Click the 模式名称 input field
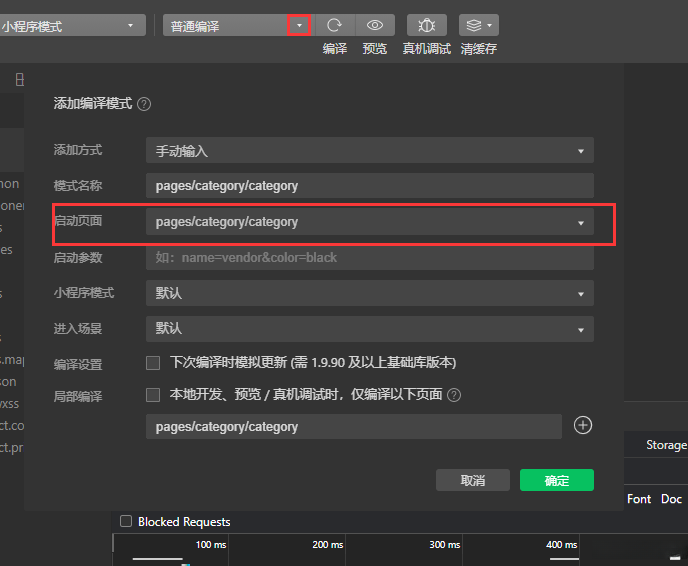Screen dimensions: 688x566 coord(369,186)
